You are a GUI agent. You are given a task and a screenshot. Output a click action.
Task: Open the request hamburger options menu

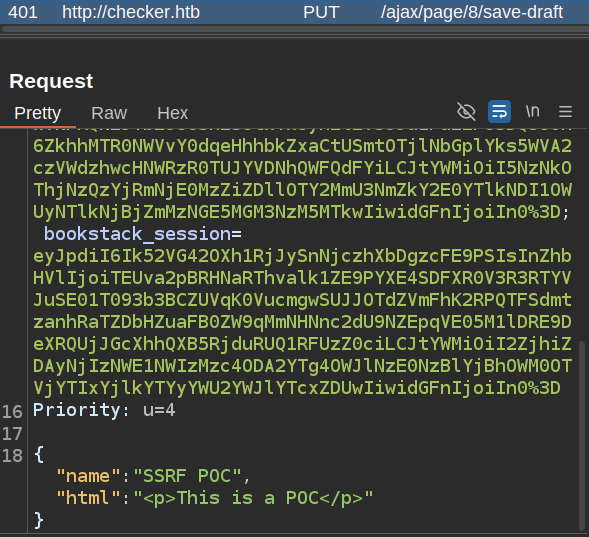(565, 112)
